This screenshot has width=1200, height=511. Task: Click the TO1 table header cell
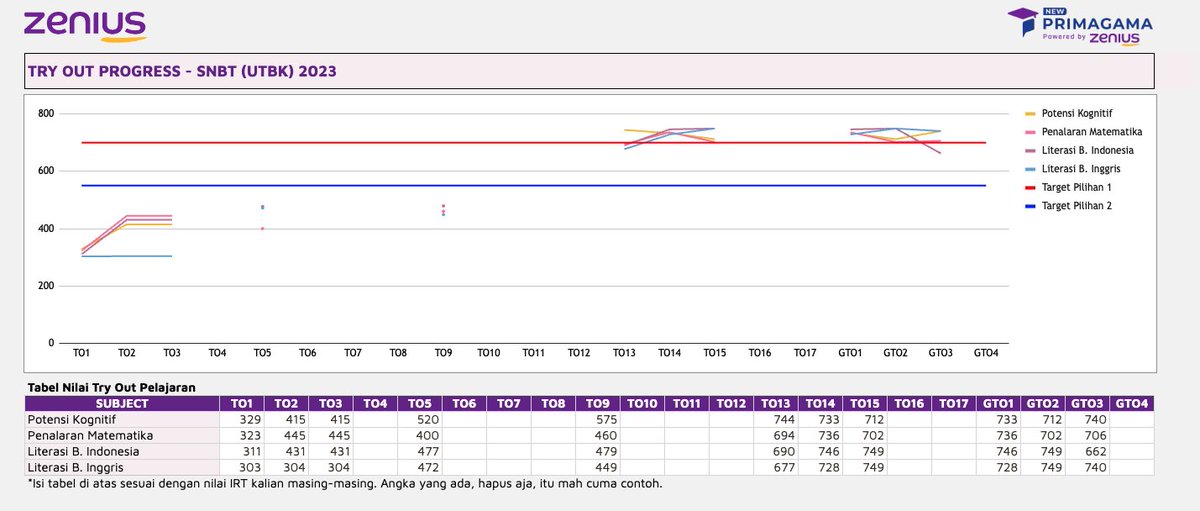[x=242, y=403]
